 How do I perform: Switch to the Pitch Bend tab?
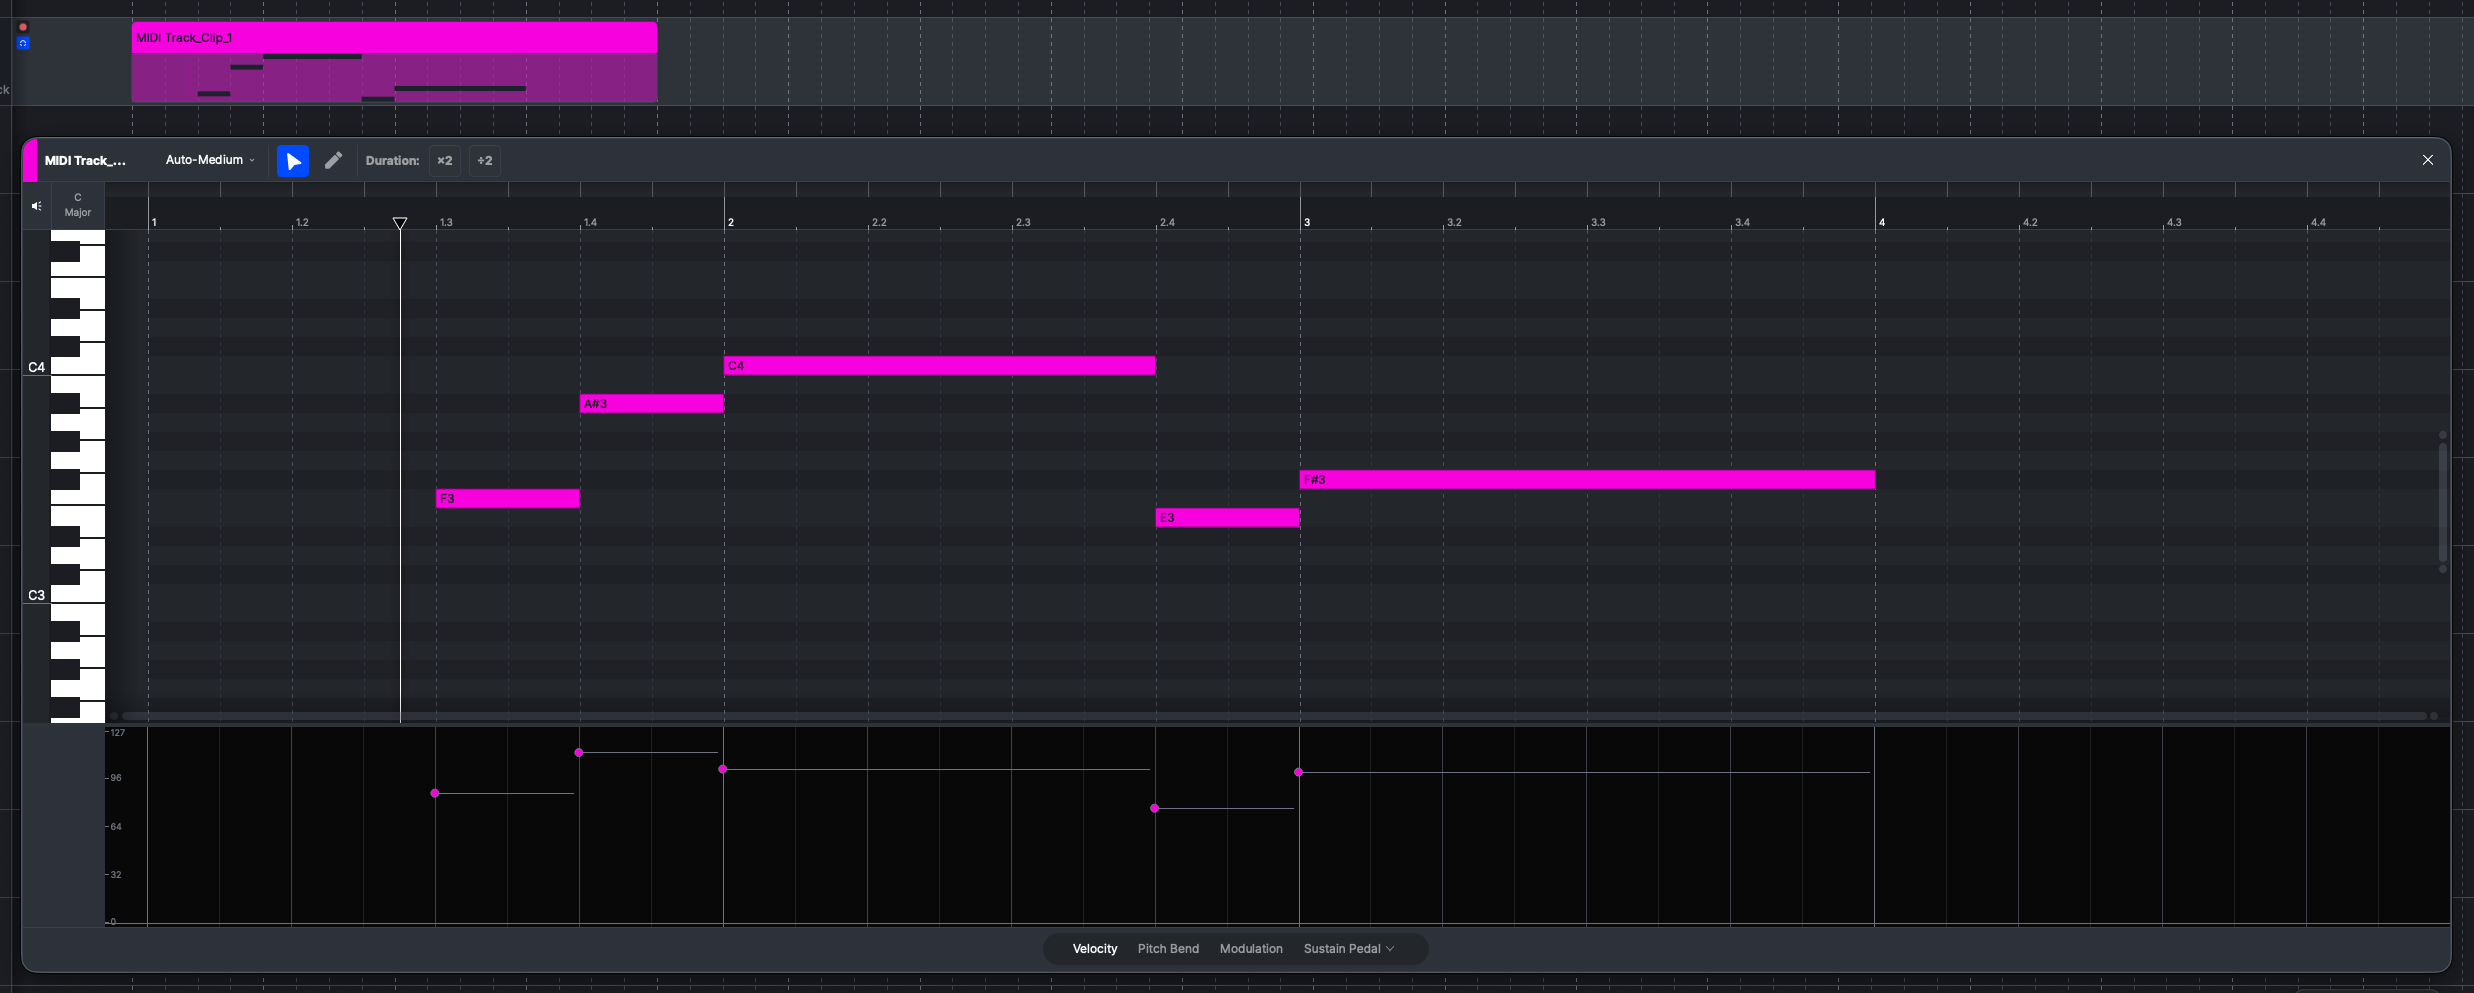tap(1168, 949)
